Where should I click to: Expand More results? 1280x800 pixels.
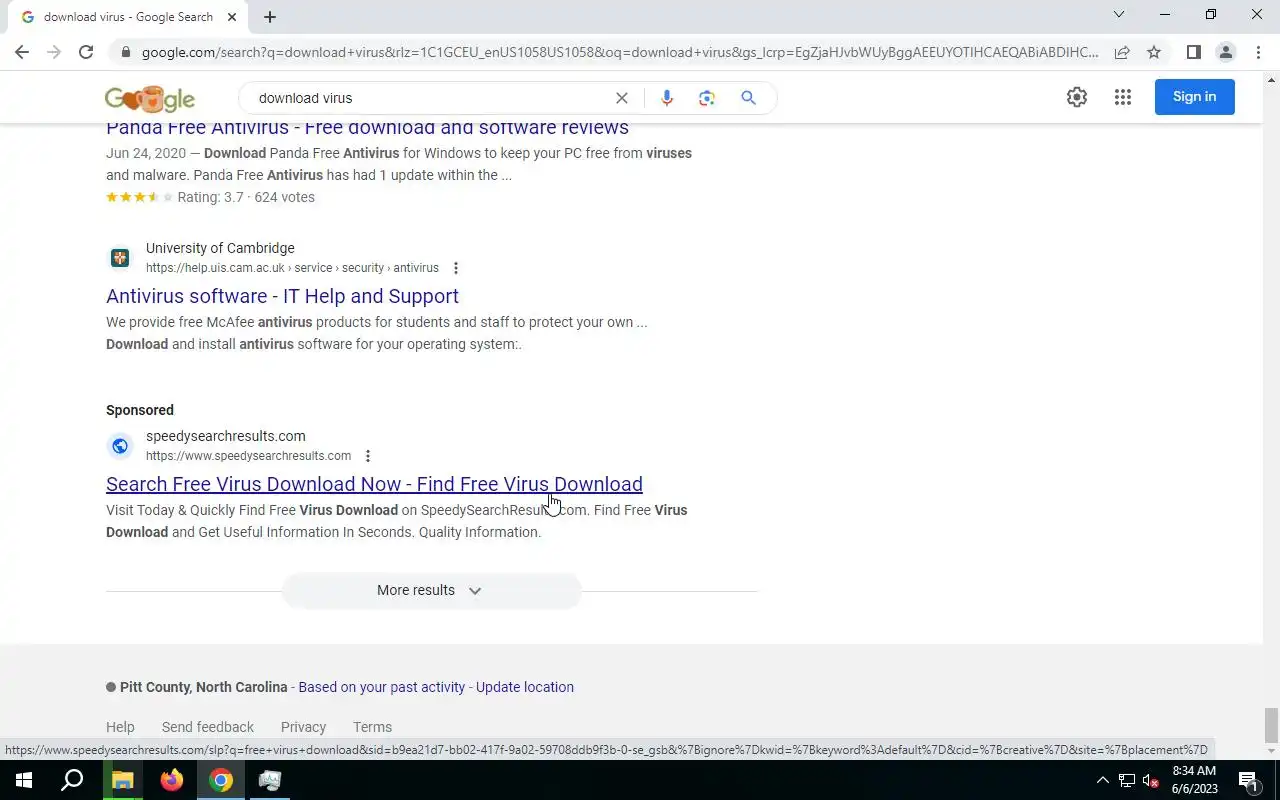pos(431,590)
